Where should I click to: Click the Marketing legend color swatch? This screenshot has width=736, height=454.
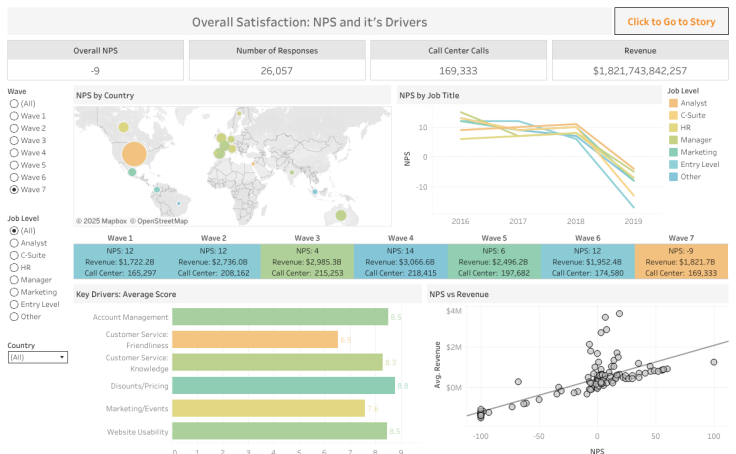[x=672, y=152]
